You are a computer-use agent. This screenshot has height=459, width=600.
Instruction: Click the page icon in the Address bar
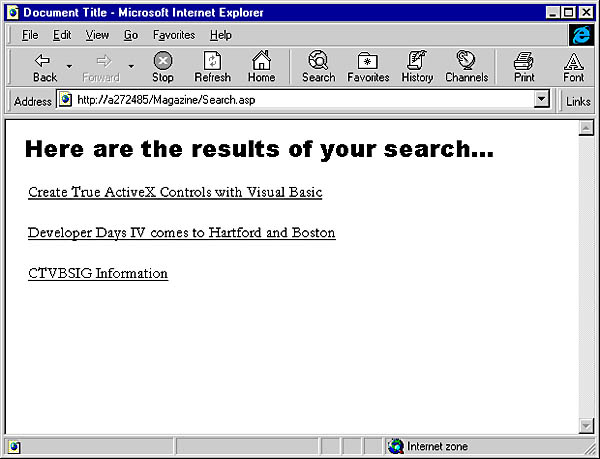(65, 100)
